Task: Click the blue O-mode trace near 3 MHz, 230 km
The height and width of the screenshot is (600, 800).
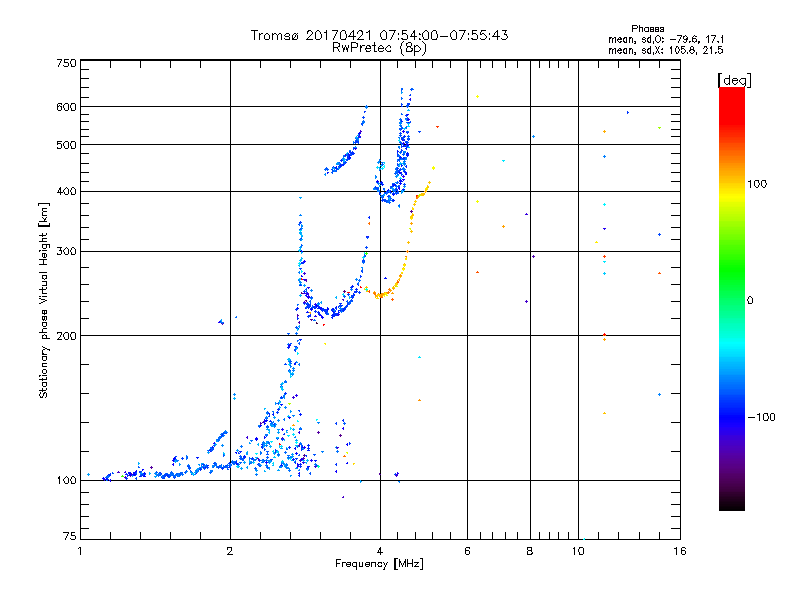Action: [x=327, y=310]
